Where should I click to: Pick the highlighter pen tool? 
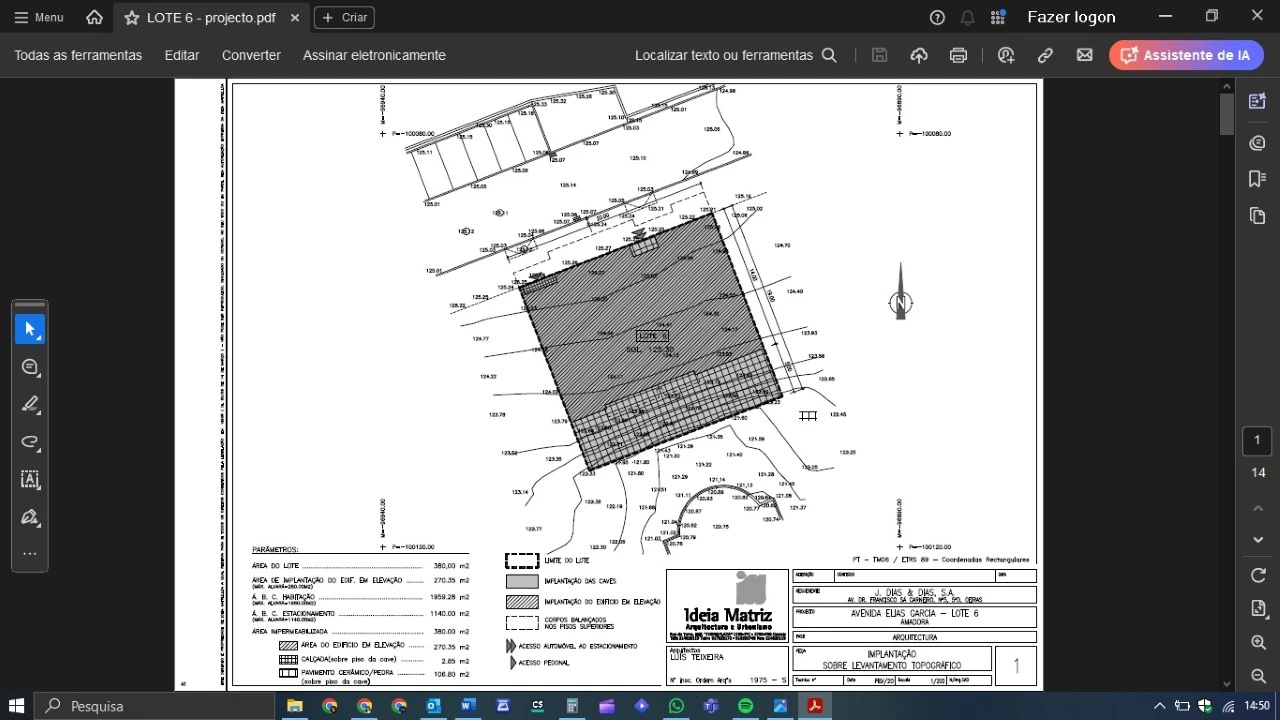coord(30,405)
